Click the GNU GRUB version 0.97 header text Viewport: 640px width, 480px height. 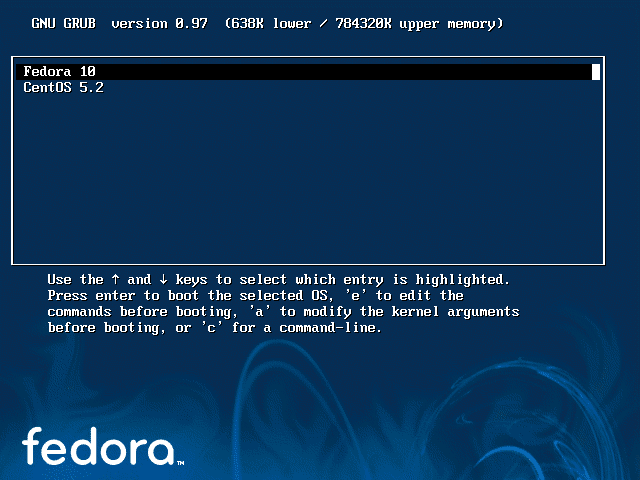(119, 23)
